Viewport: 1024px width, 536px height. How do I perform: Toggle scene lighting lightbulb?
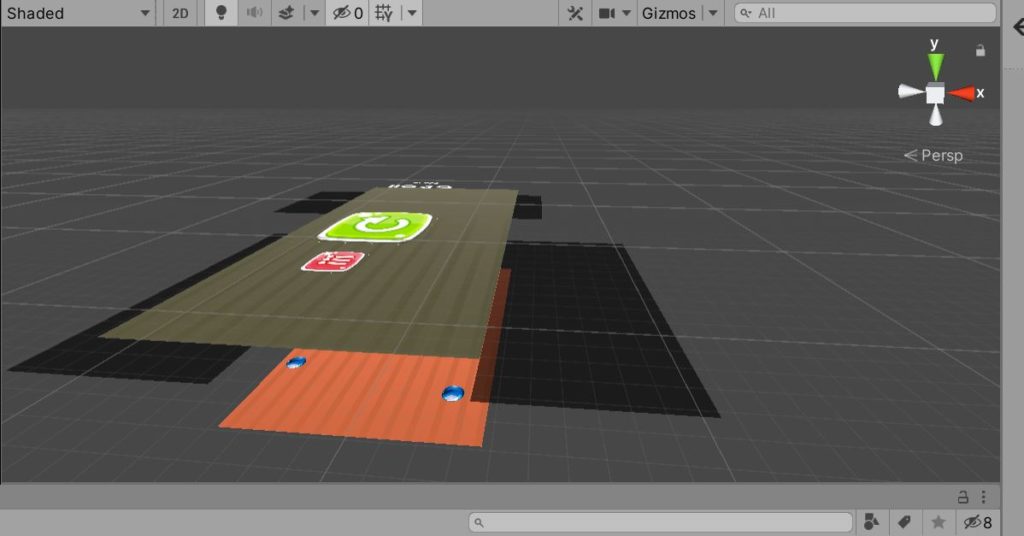click(221, 13)
